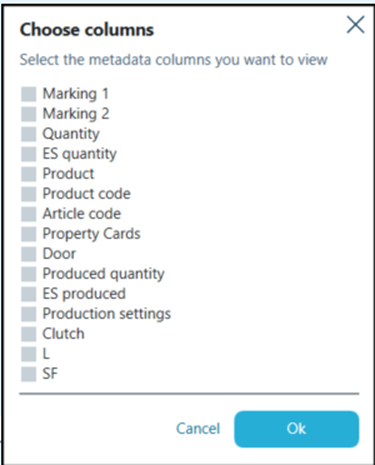Check Produced quantity checkbox

[29, 274]
